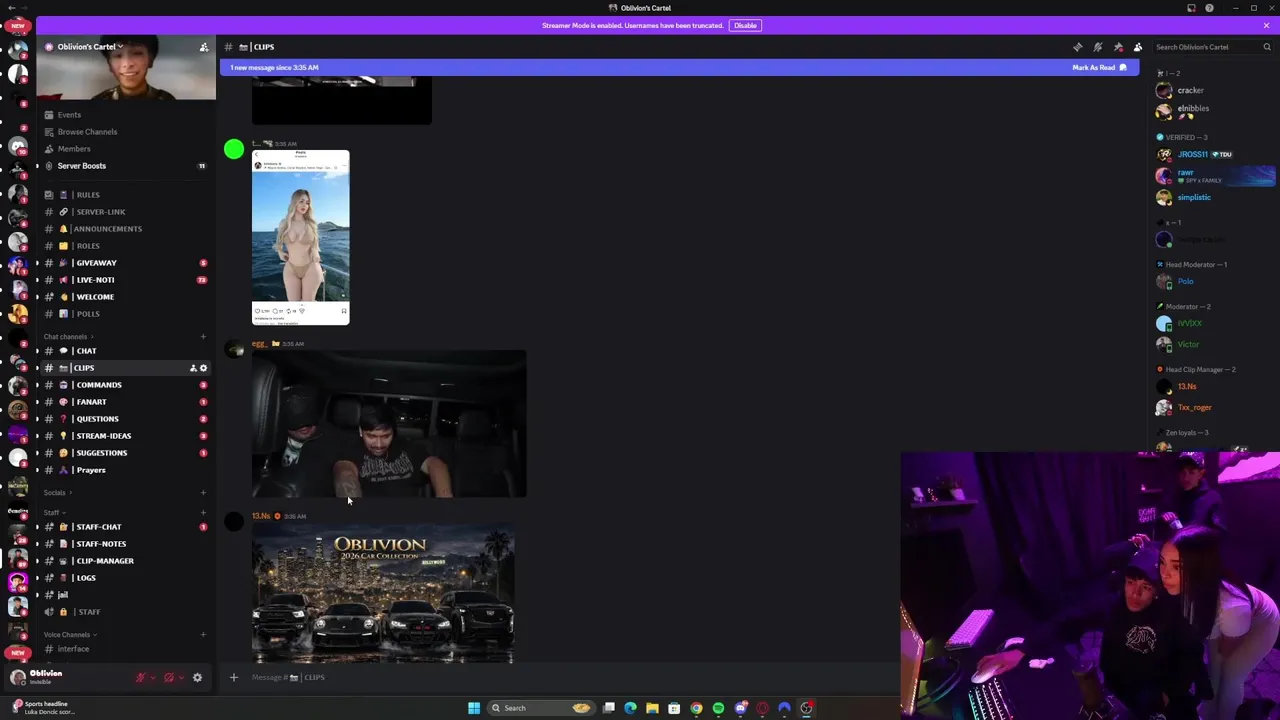Viewport: 1280px width, 720px height.
Task: Click the invite people icon beside server name
Action: [x=204, y=47]
